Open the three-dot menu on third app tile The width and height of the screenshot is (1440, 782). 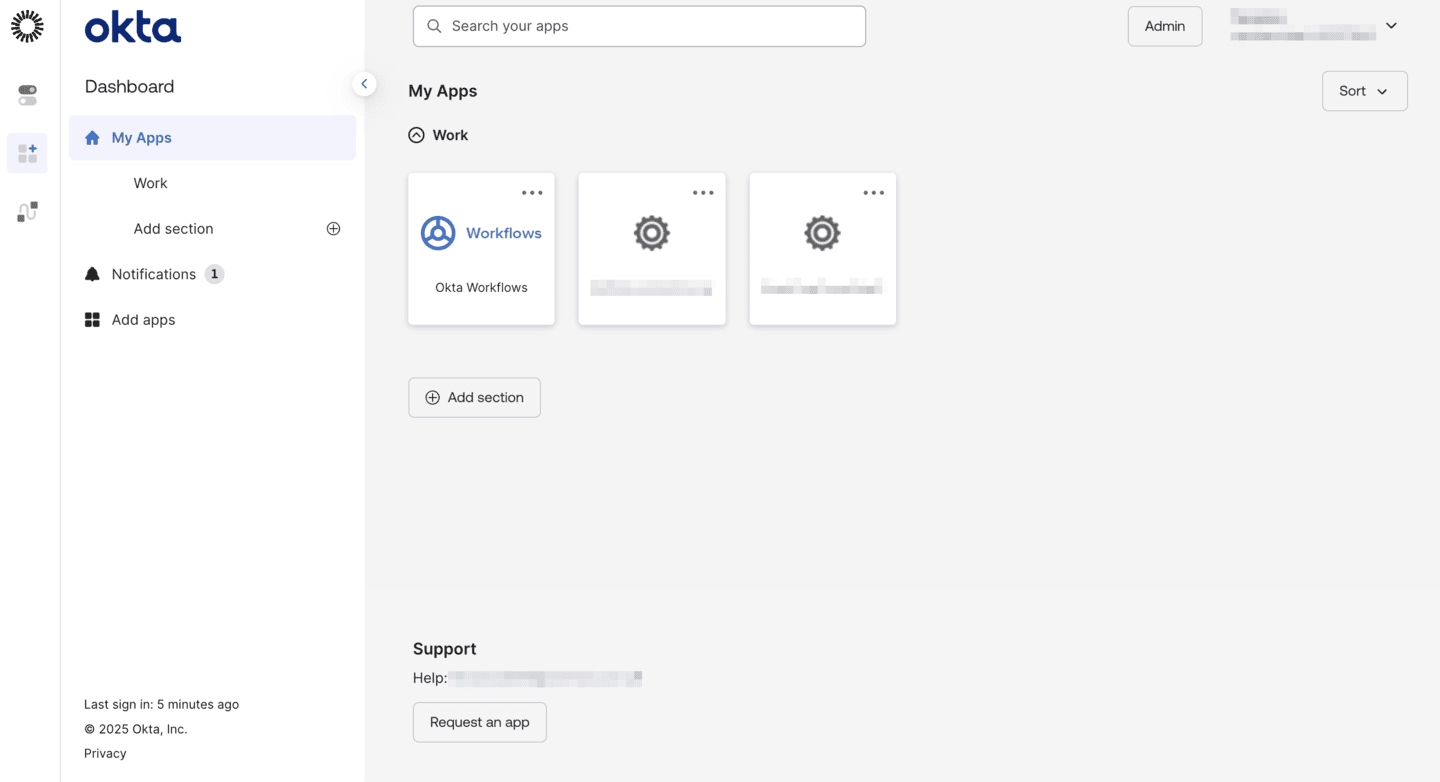point(874,193)
